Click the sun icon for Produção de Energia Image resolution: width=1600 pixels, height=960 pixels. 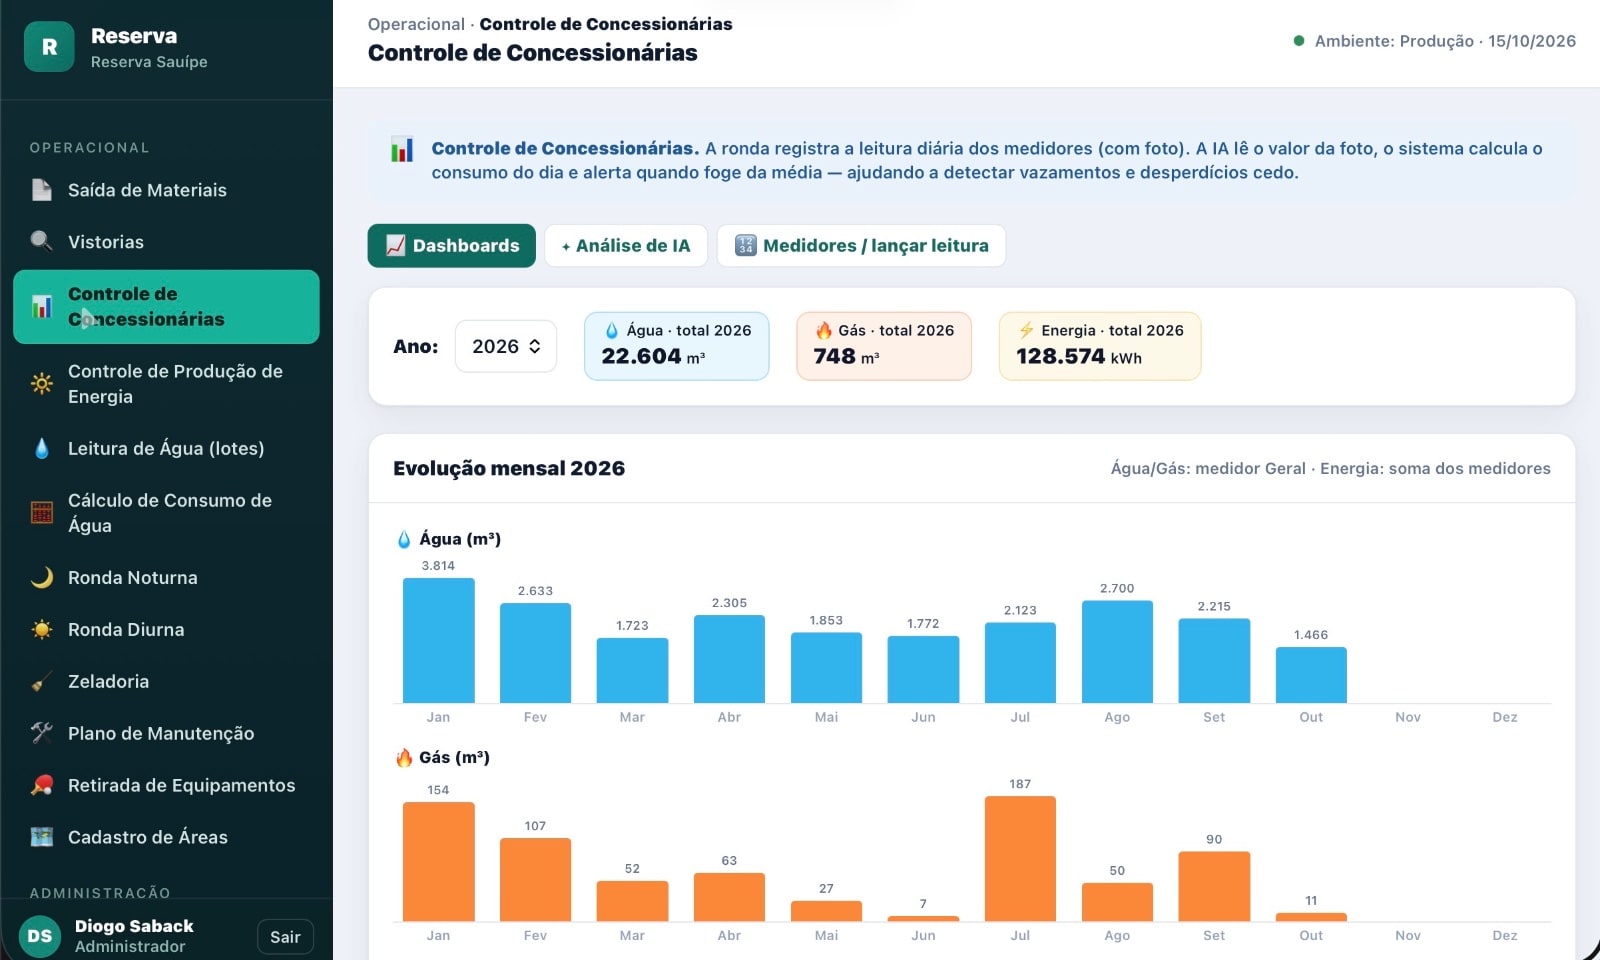(42, 383)
